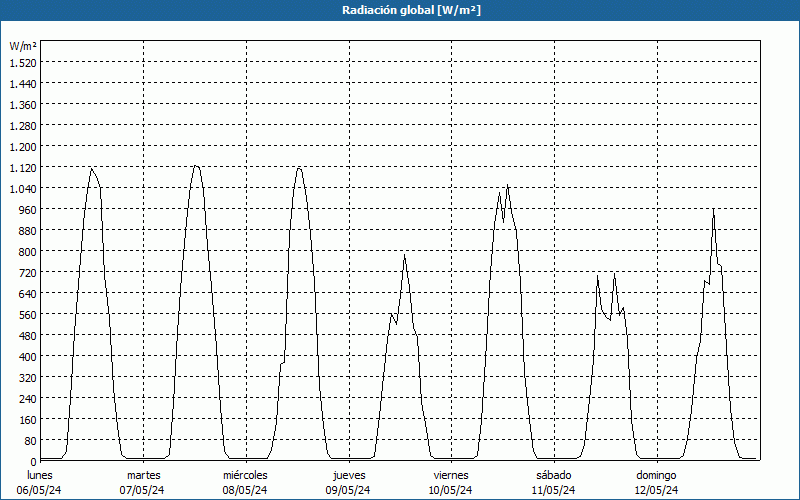Click the 'martes' day label
This screenshot has width=800, height=500.
(x=143, y=475)
